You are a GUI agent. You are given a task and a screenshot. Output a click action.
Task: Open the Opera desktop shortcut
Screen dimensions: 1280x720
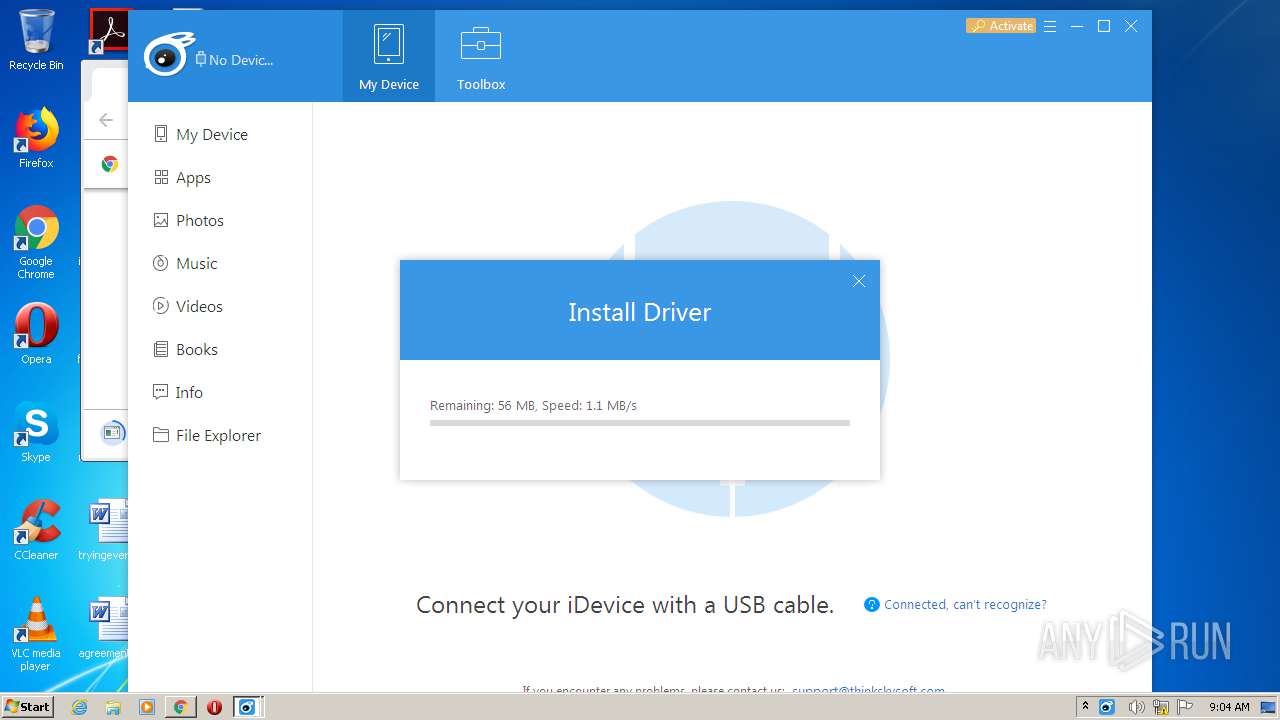pyautogui.click(x=36, y=335)
